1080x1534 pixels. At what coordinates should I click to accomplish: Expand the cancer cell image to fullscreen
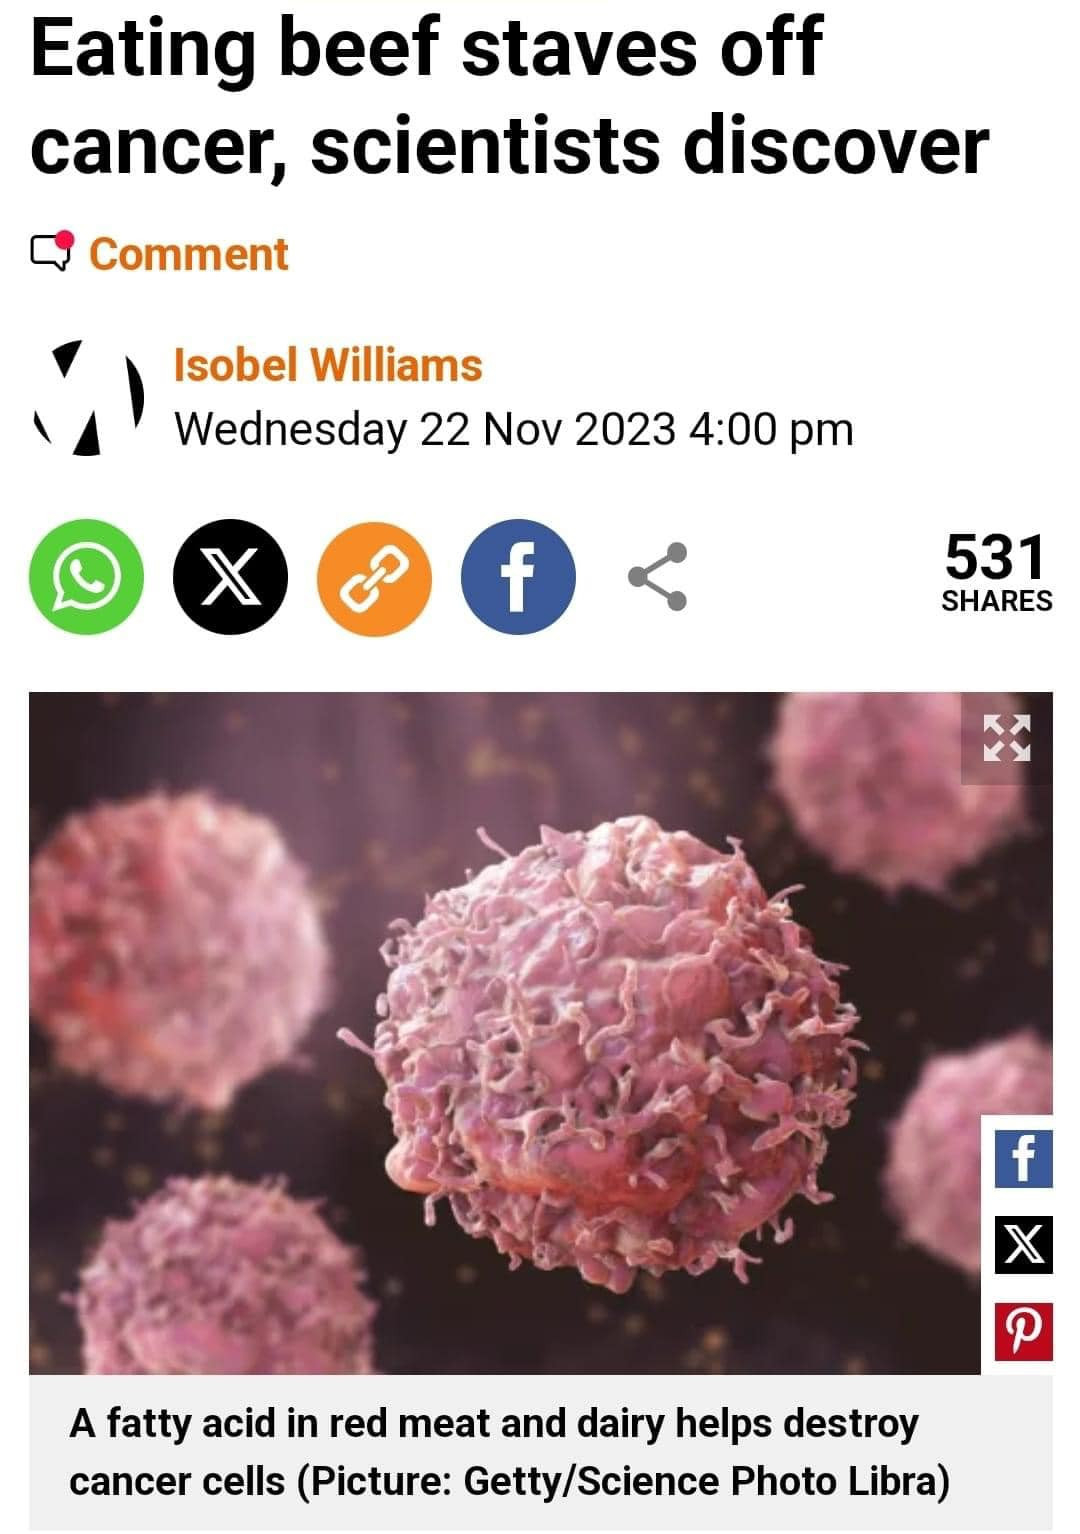point(1006,739)
